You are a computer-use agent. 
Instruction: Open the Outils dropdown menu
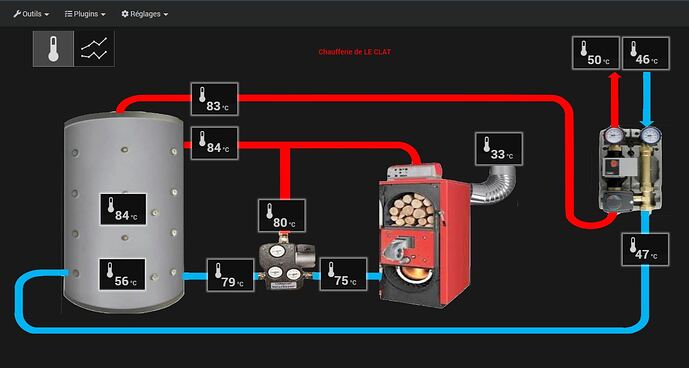[31, 14]
